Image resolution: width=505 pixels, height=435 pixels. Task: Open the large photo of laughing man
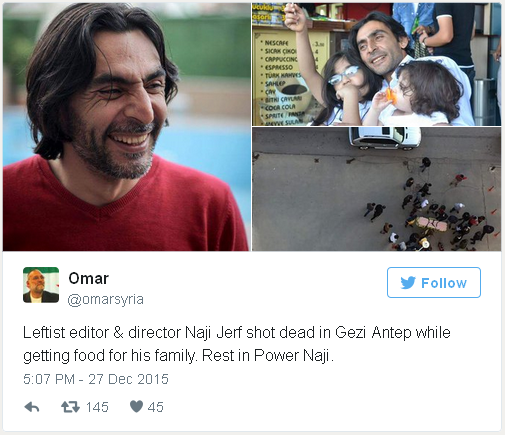(x=127, y=127)
